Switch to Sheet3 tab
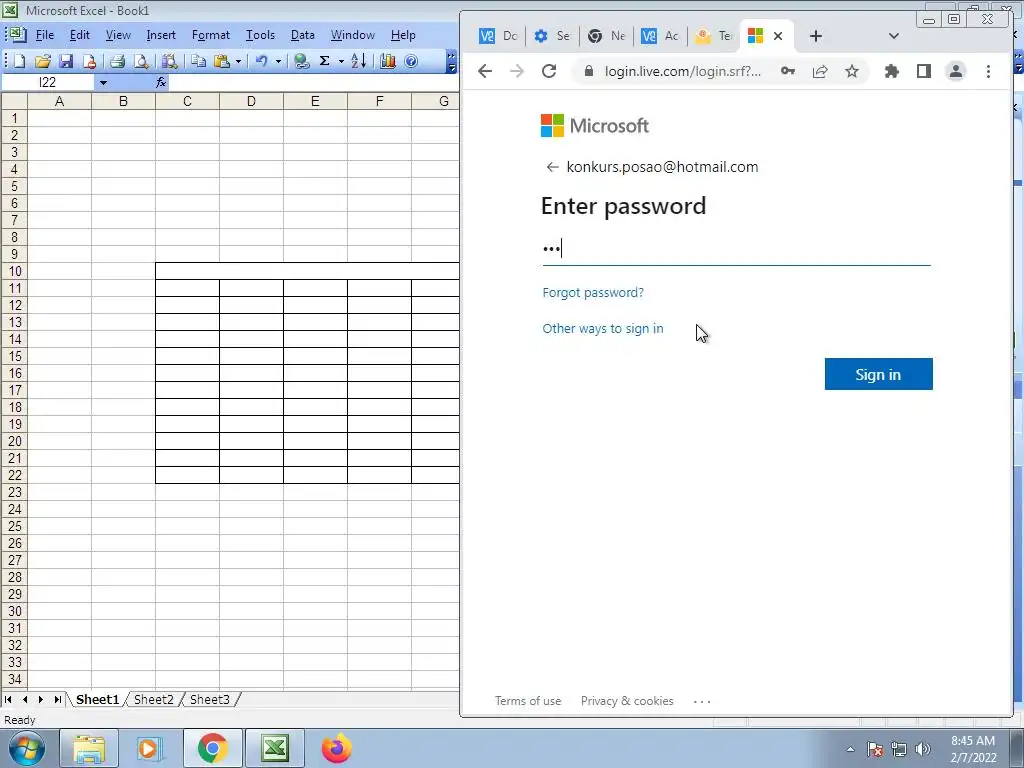This screenshot has width=1024, height=768. pyautogui.click(x=210, y=699)
